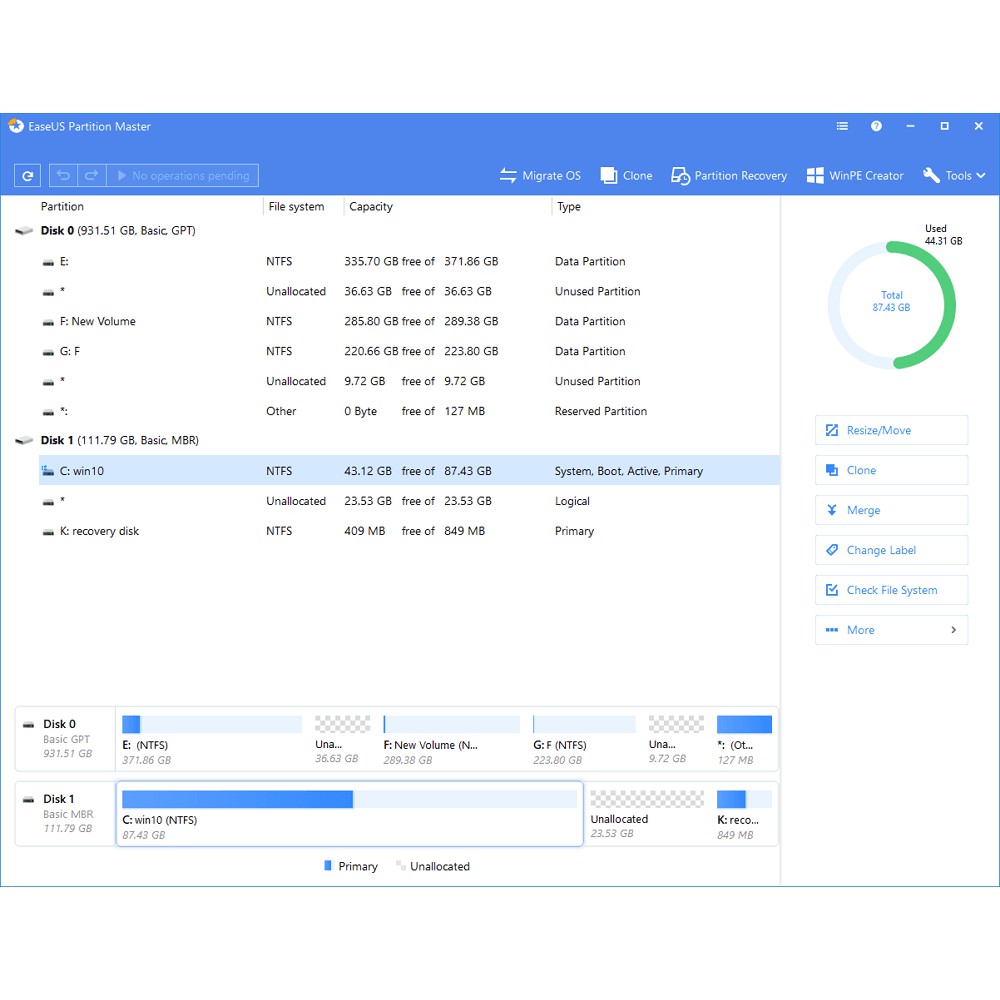Sort by the Capacity column header

pyautogui.click(x=371, y=207)
